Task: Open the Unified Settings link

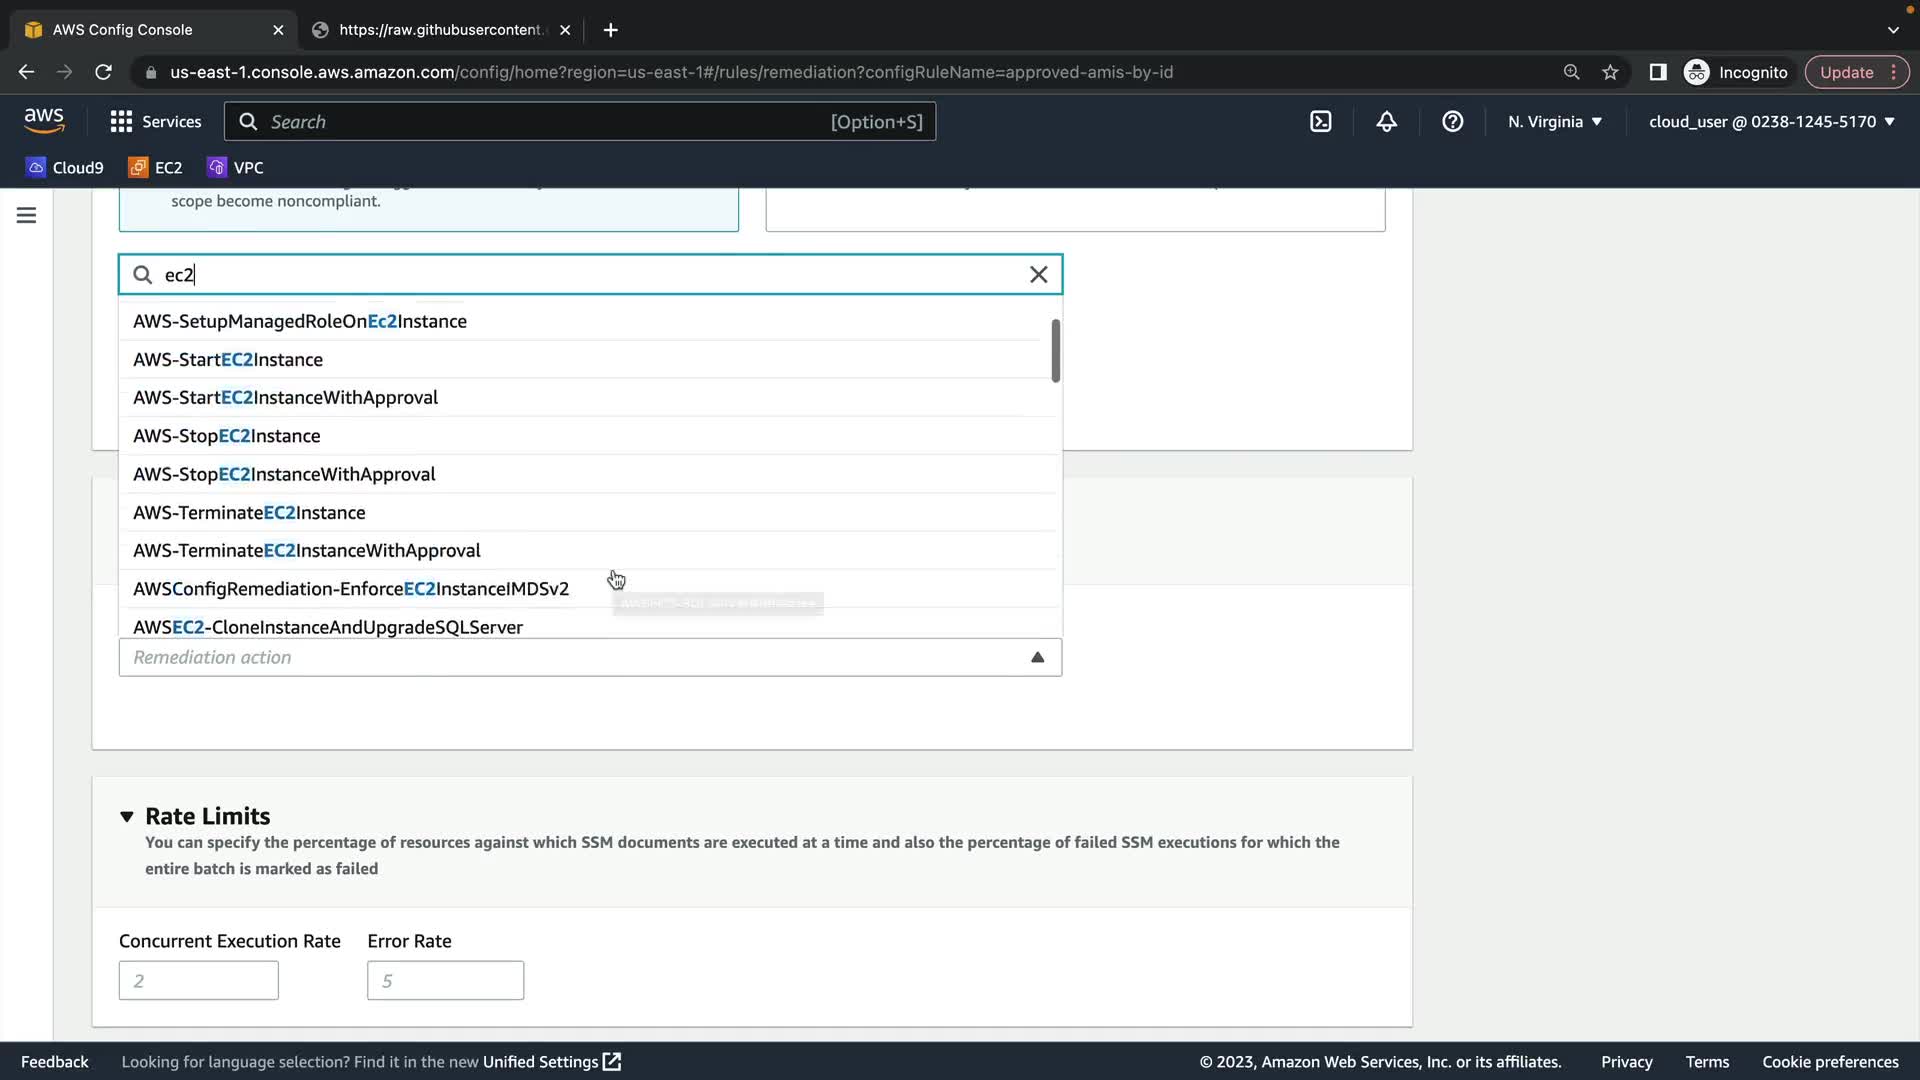Action: pyautogui.click(x=551, y=1061)
